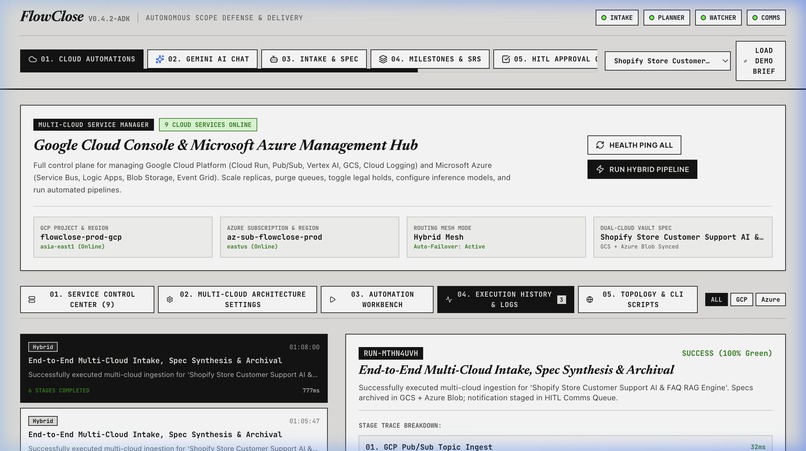Click the PLANNER agent status pill
The image size is (806, 451).
point(667,17)
